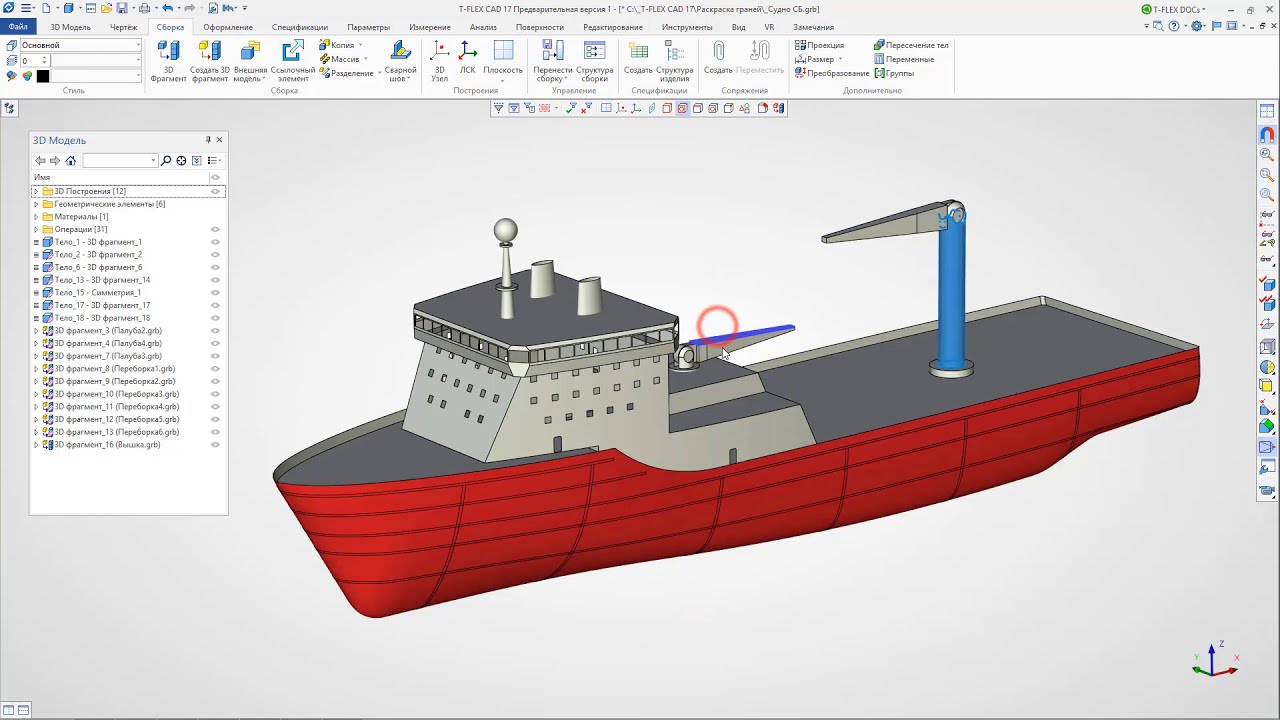Expand Материалы [1] folder
Viewport: 1280px width, 720px height.
point(36,217)
